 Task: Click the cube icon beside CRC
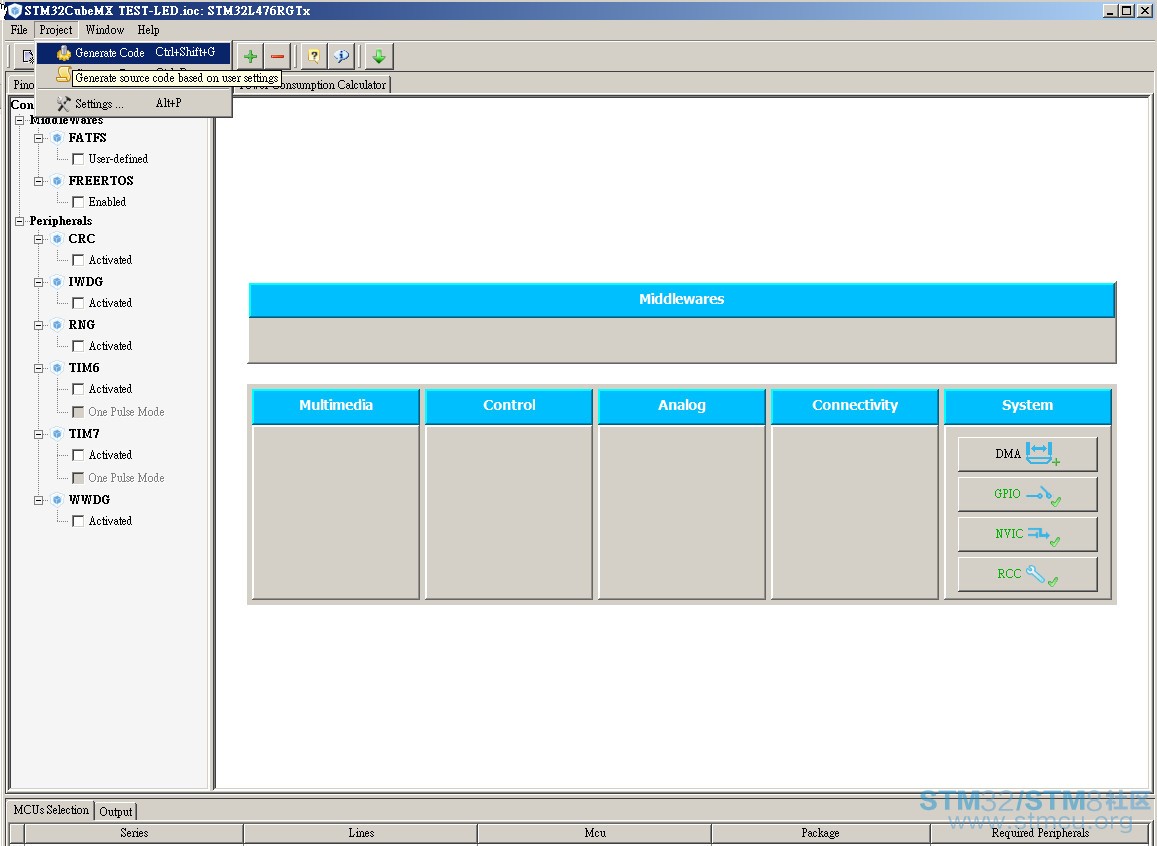point(57,239)
